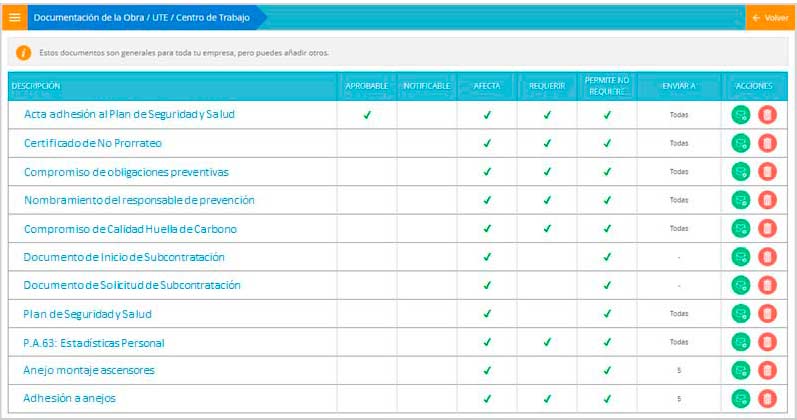The height and width of the screenshot is (420, 797).
Task: Go back with the Volver button
Action: pyautogui.click(x=770, y=18)
